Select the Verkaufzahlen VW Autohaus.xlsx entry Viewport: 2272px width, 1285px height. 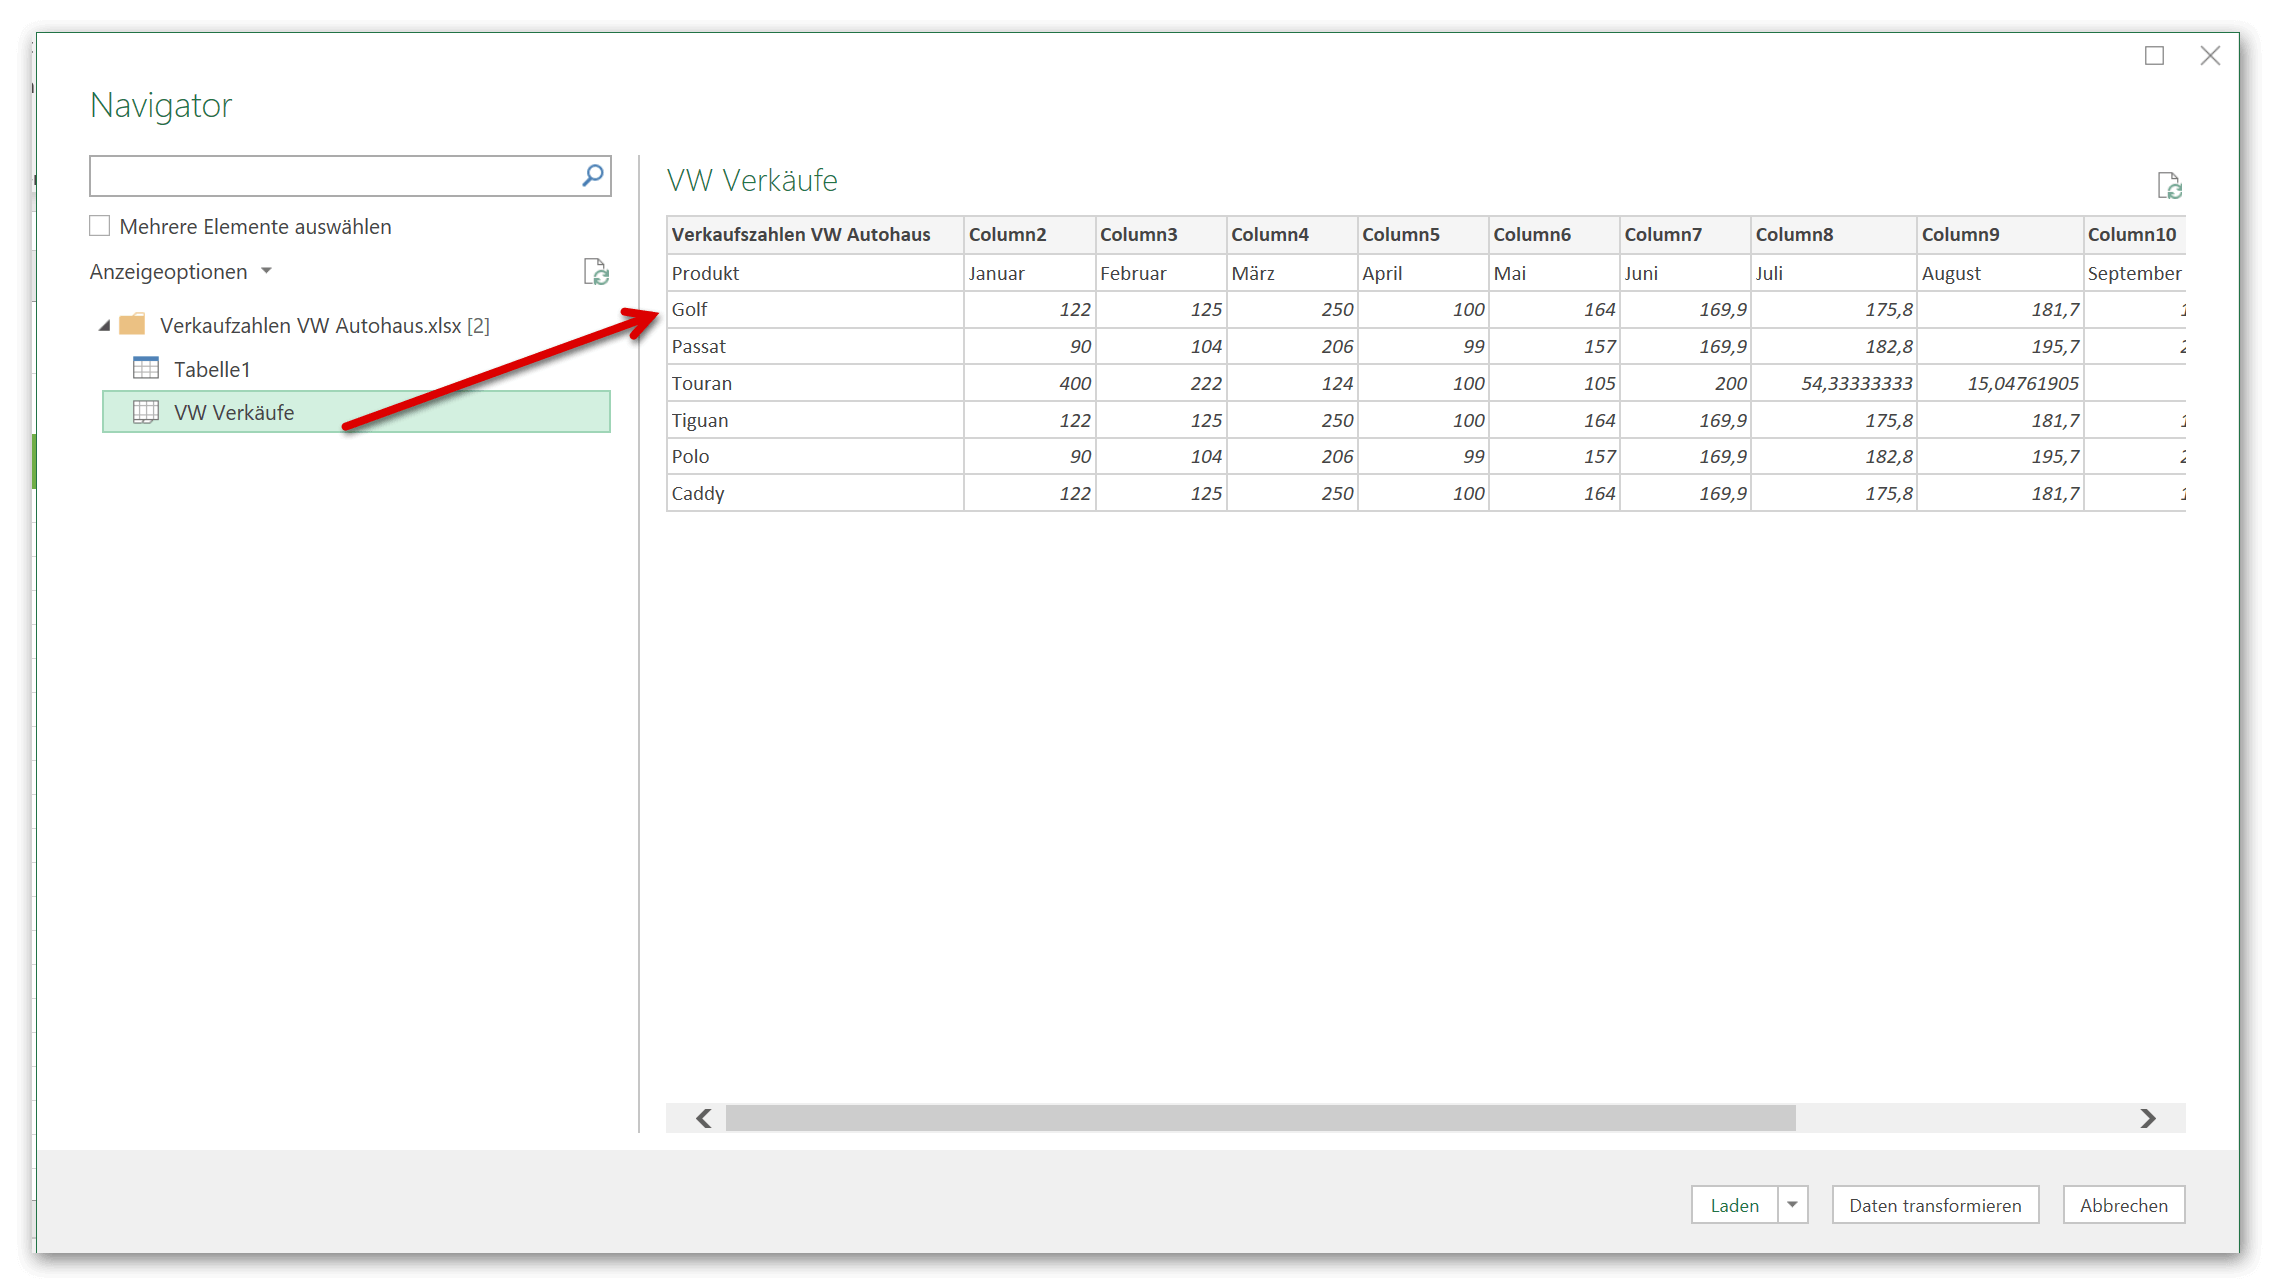pyautogui.click(x=324, y=325)
